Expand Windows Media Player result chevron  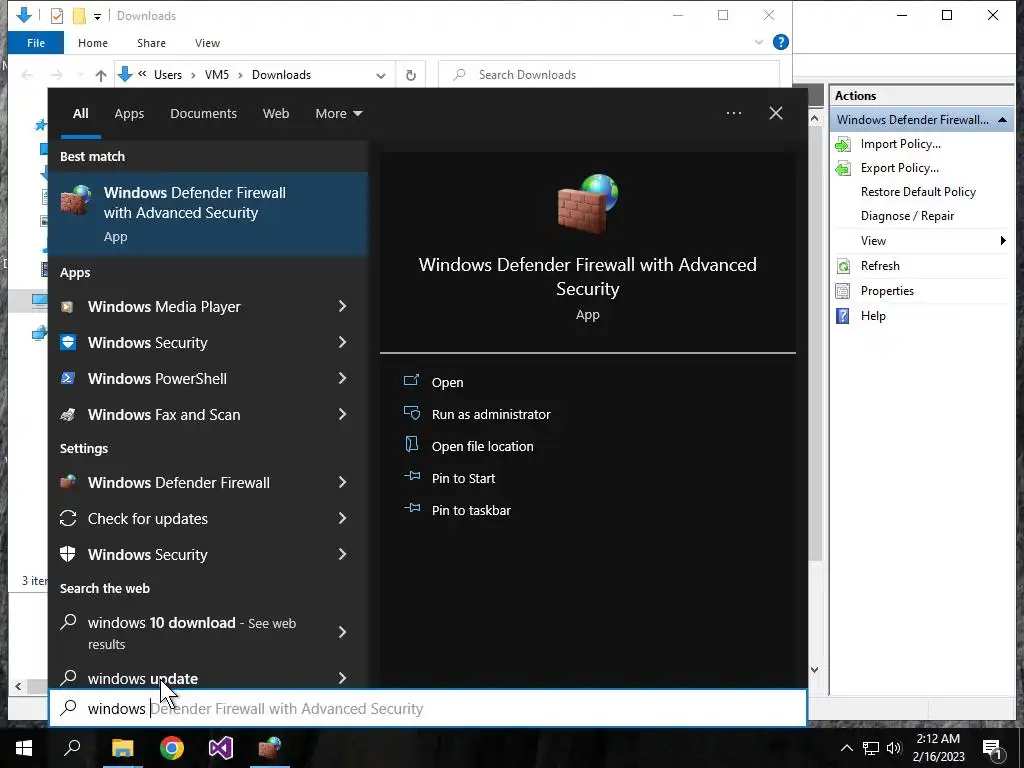point(342,306)
